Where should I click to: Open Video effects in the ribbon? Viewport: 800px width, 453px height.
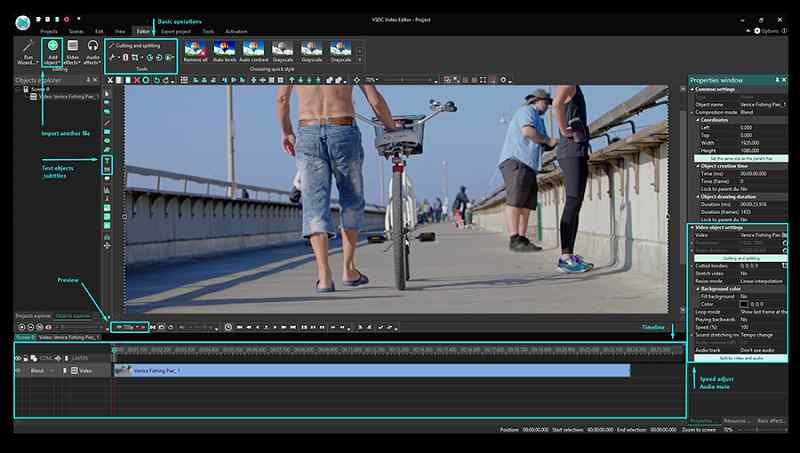73,50
